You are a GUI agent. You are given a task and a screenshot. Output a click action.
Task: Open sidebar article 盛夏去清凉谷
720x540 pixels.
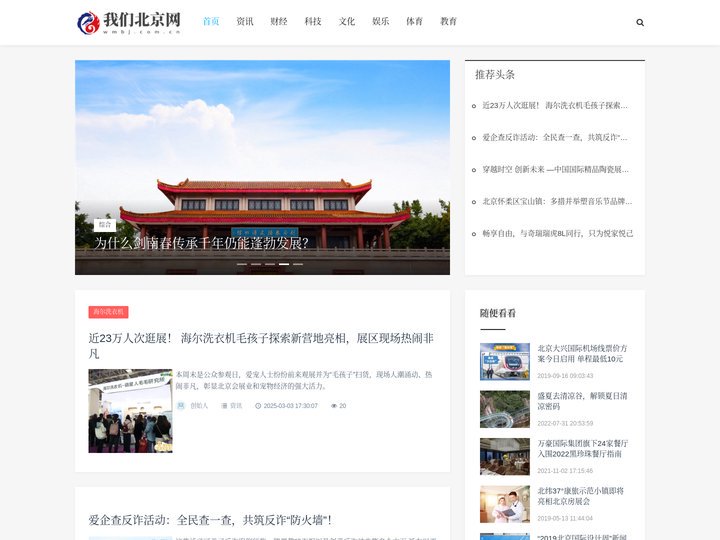pyautogui.click(x=582, y=401)
